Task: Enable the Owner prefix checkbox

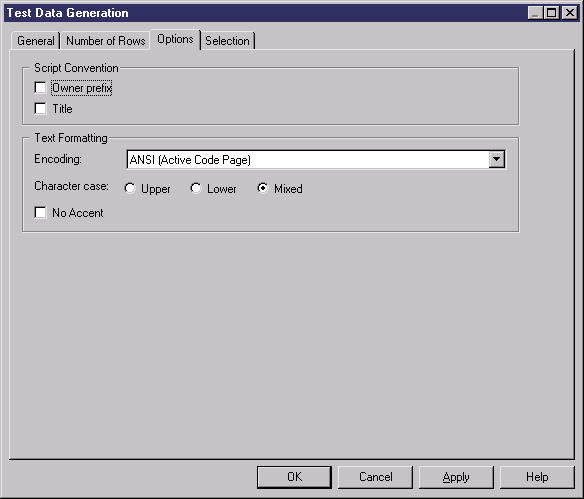Action: coord(40,88)
